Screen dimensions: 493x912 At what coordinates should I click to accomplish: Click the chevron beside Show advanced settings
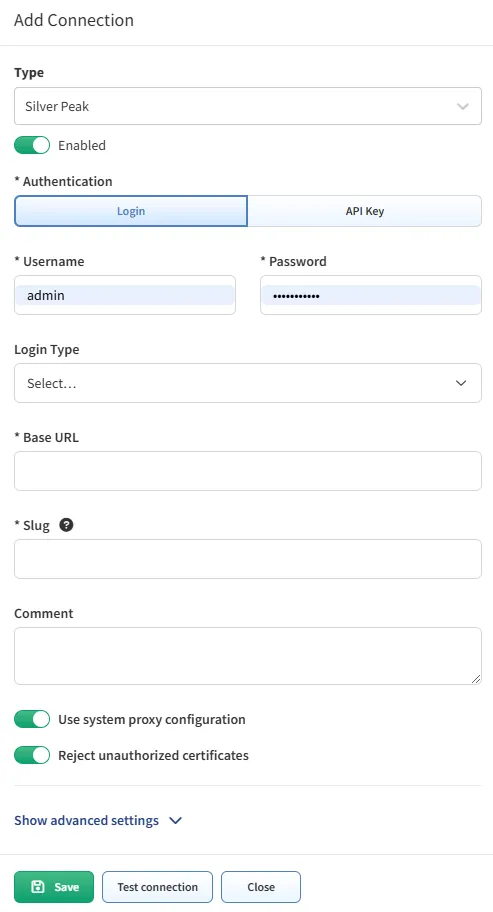pyautogui.click(x=175, y=820)
